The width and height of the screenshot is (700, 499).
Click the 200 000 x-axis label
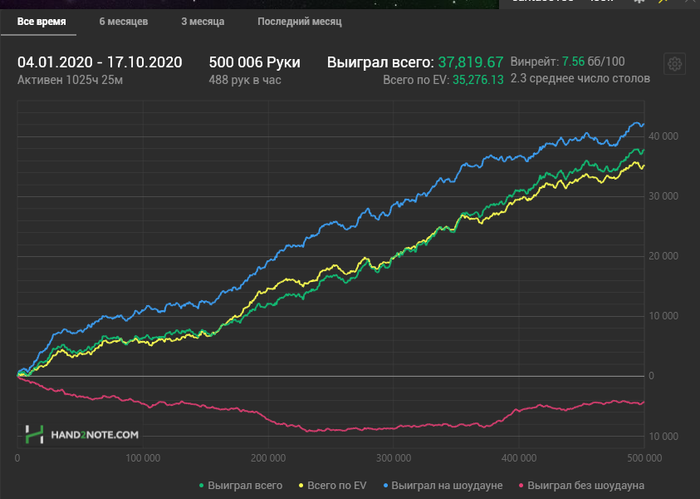(268, 458)
